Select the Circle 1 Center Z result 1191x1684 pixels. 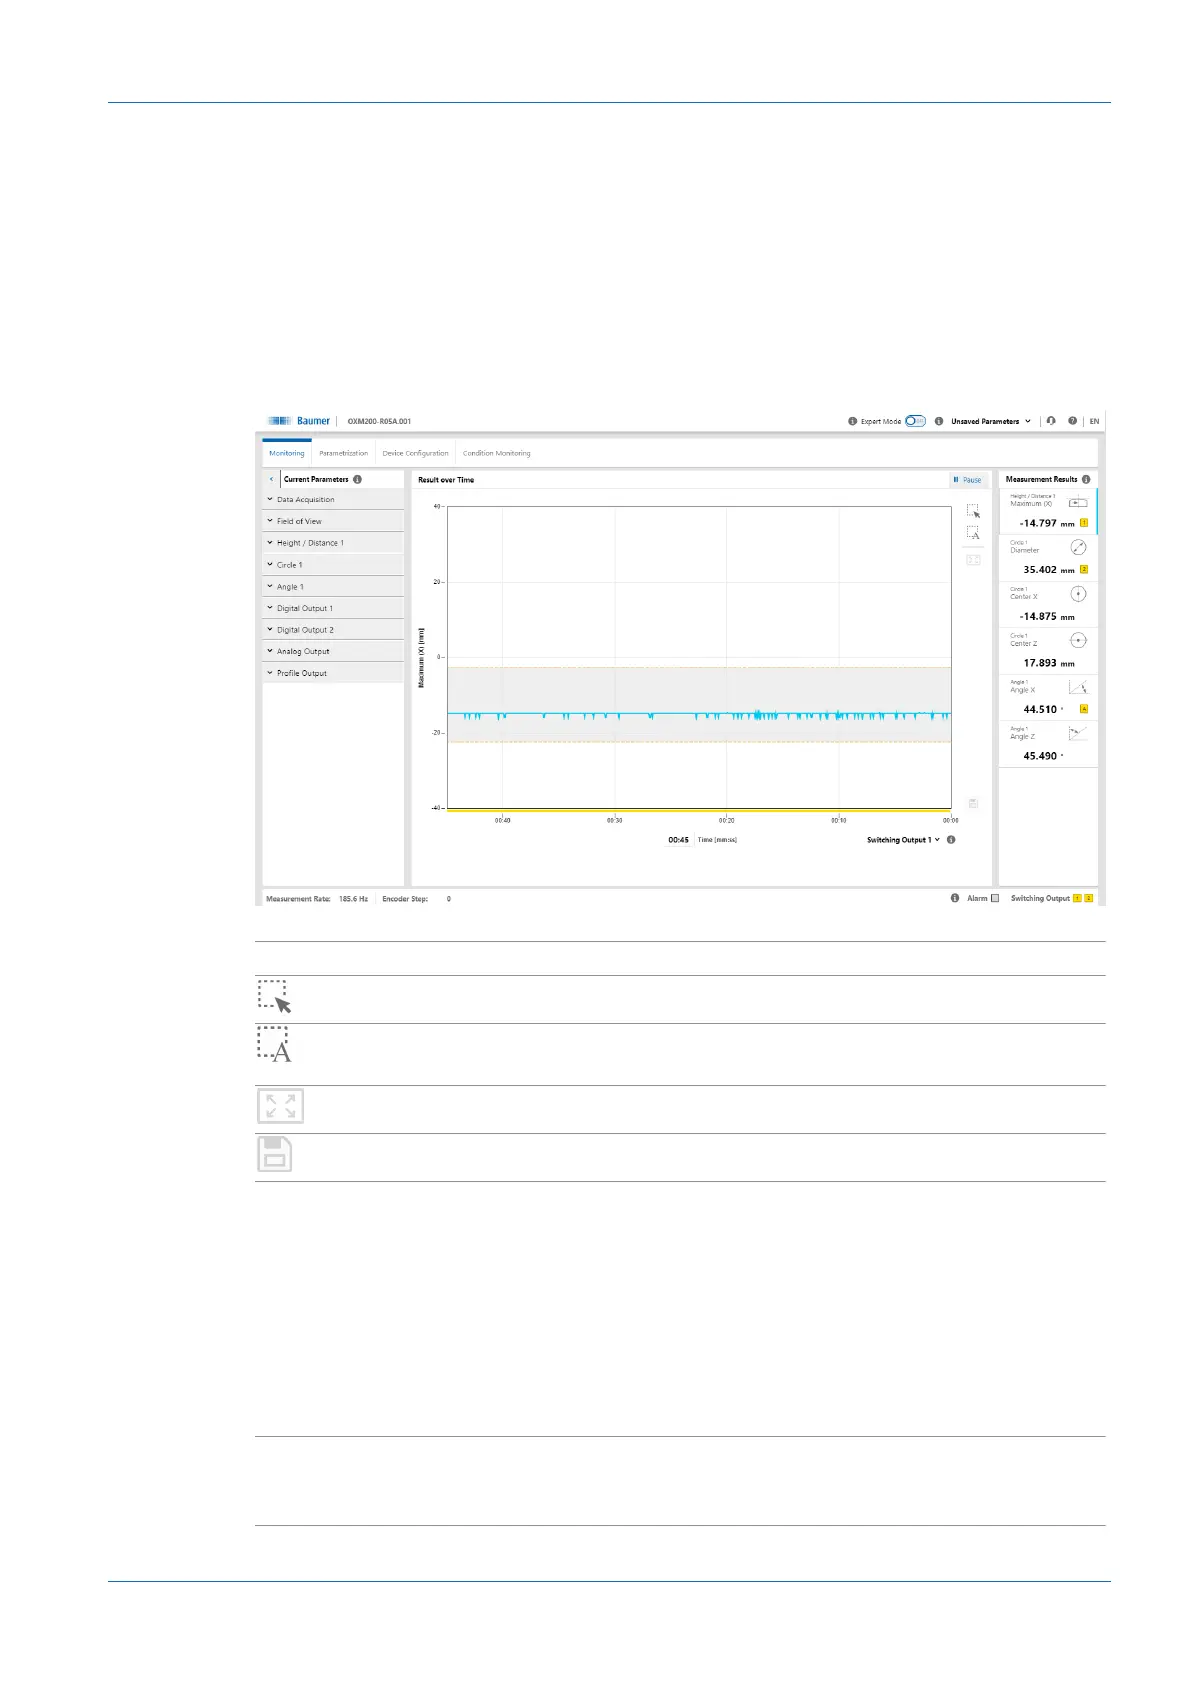click(1048, 651)
